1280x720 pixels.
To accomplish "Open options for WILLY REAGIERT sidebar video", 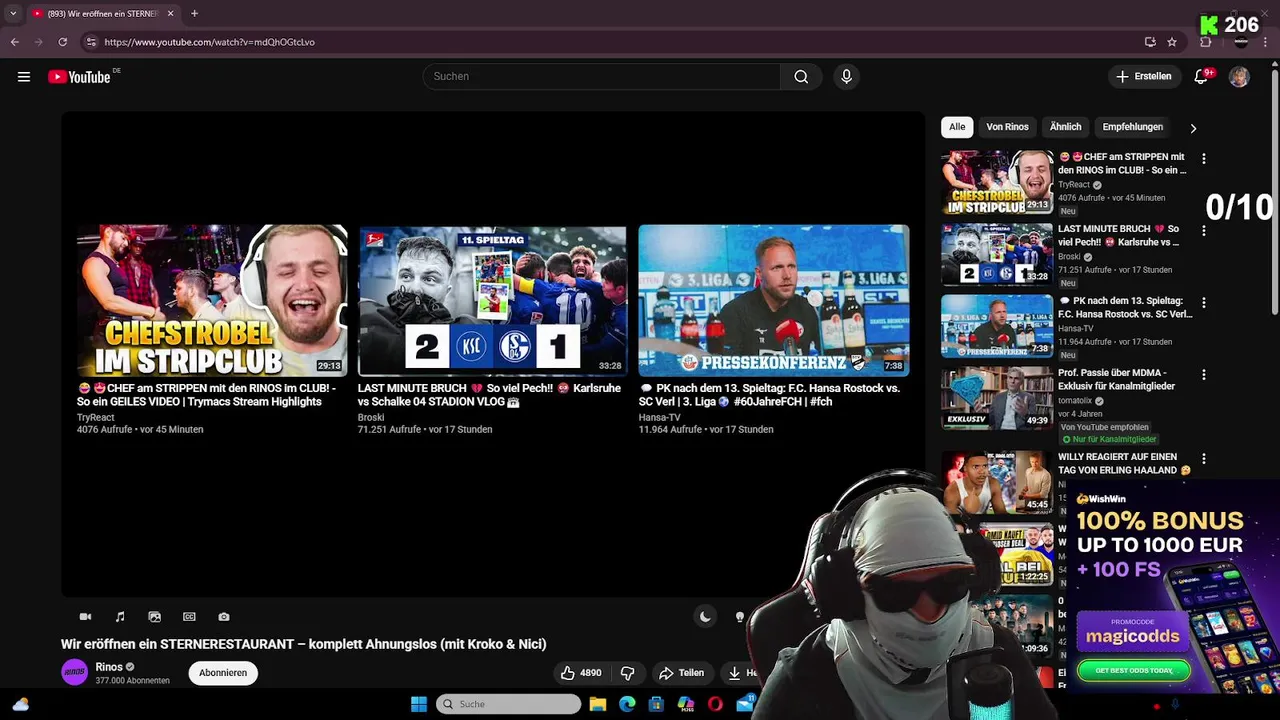I will [x=1204, y=459].
